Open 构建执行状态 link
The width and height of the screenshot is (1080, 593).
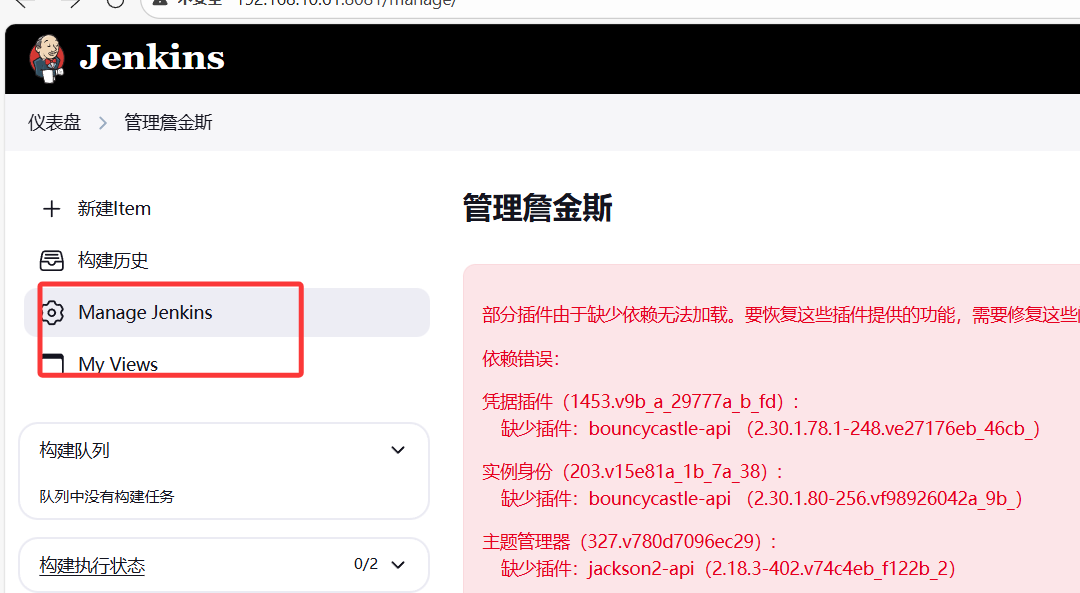point(92,565)
